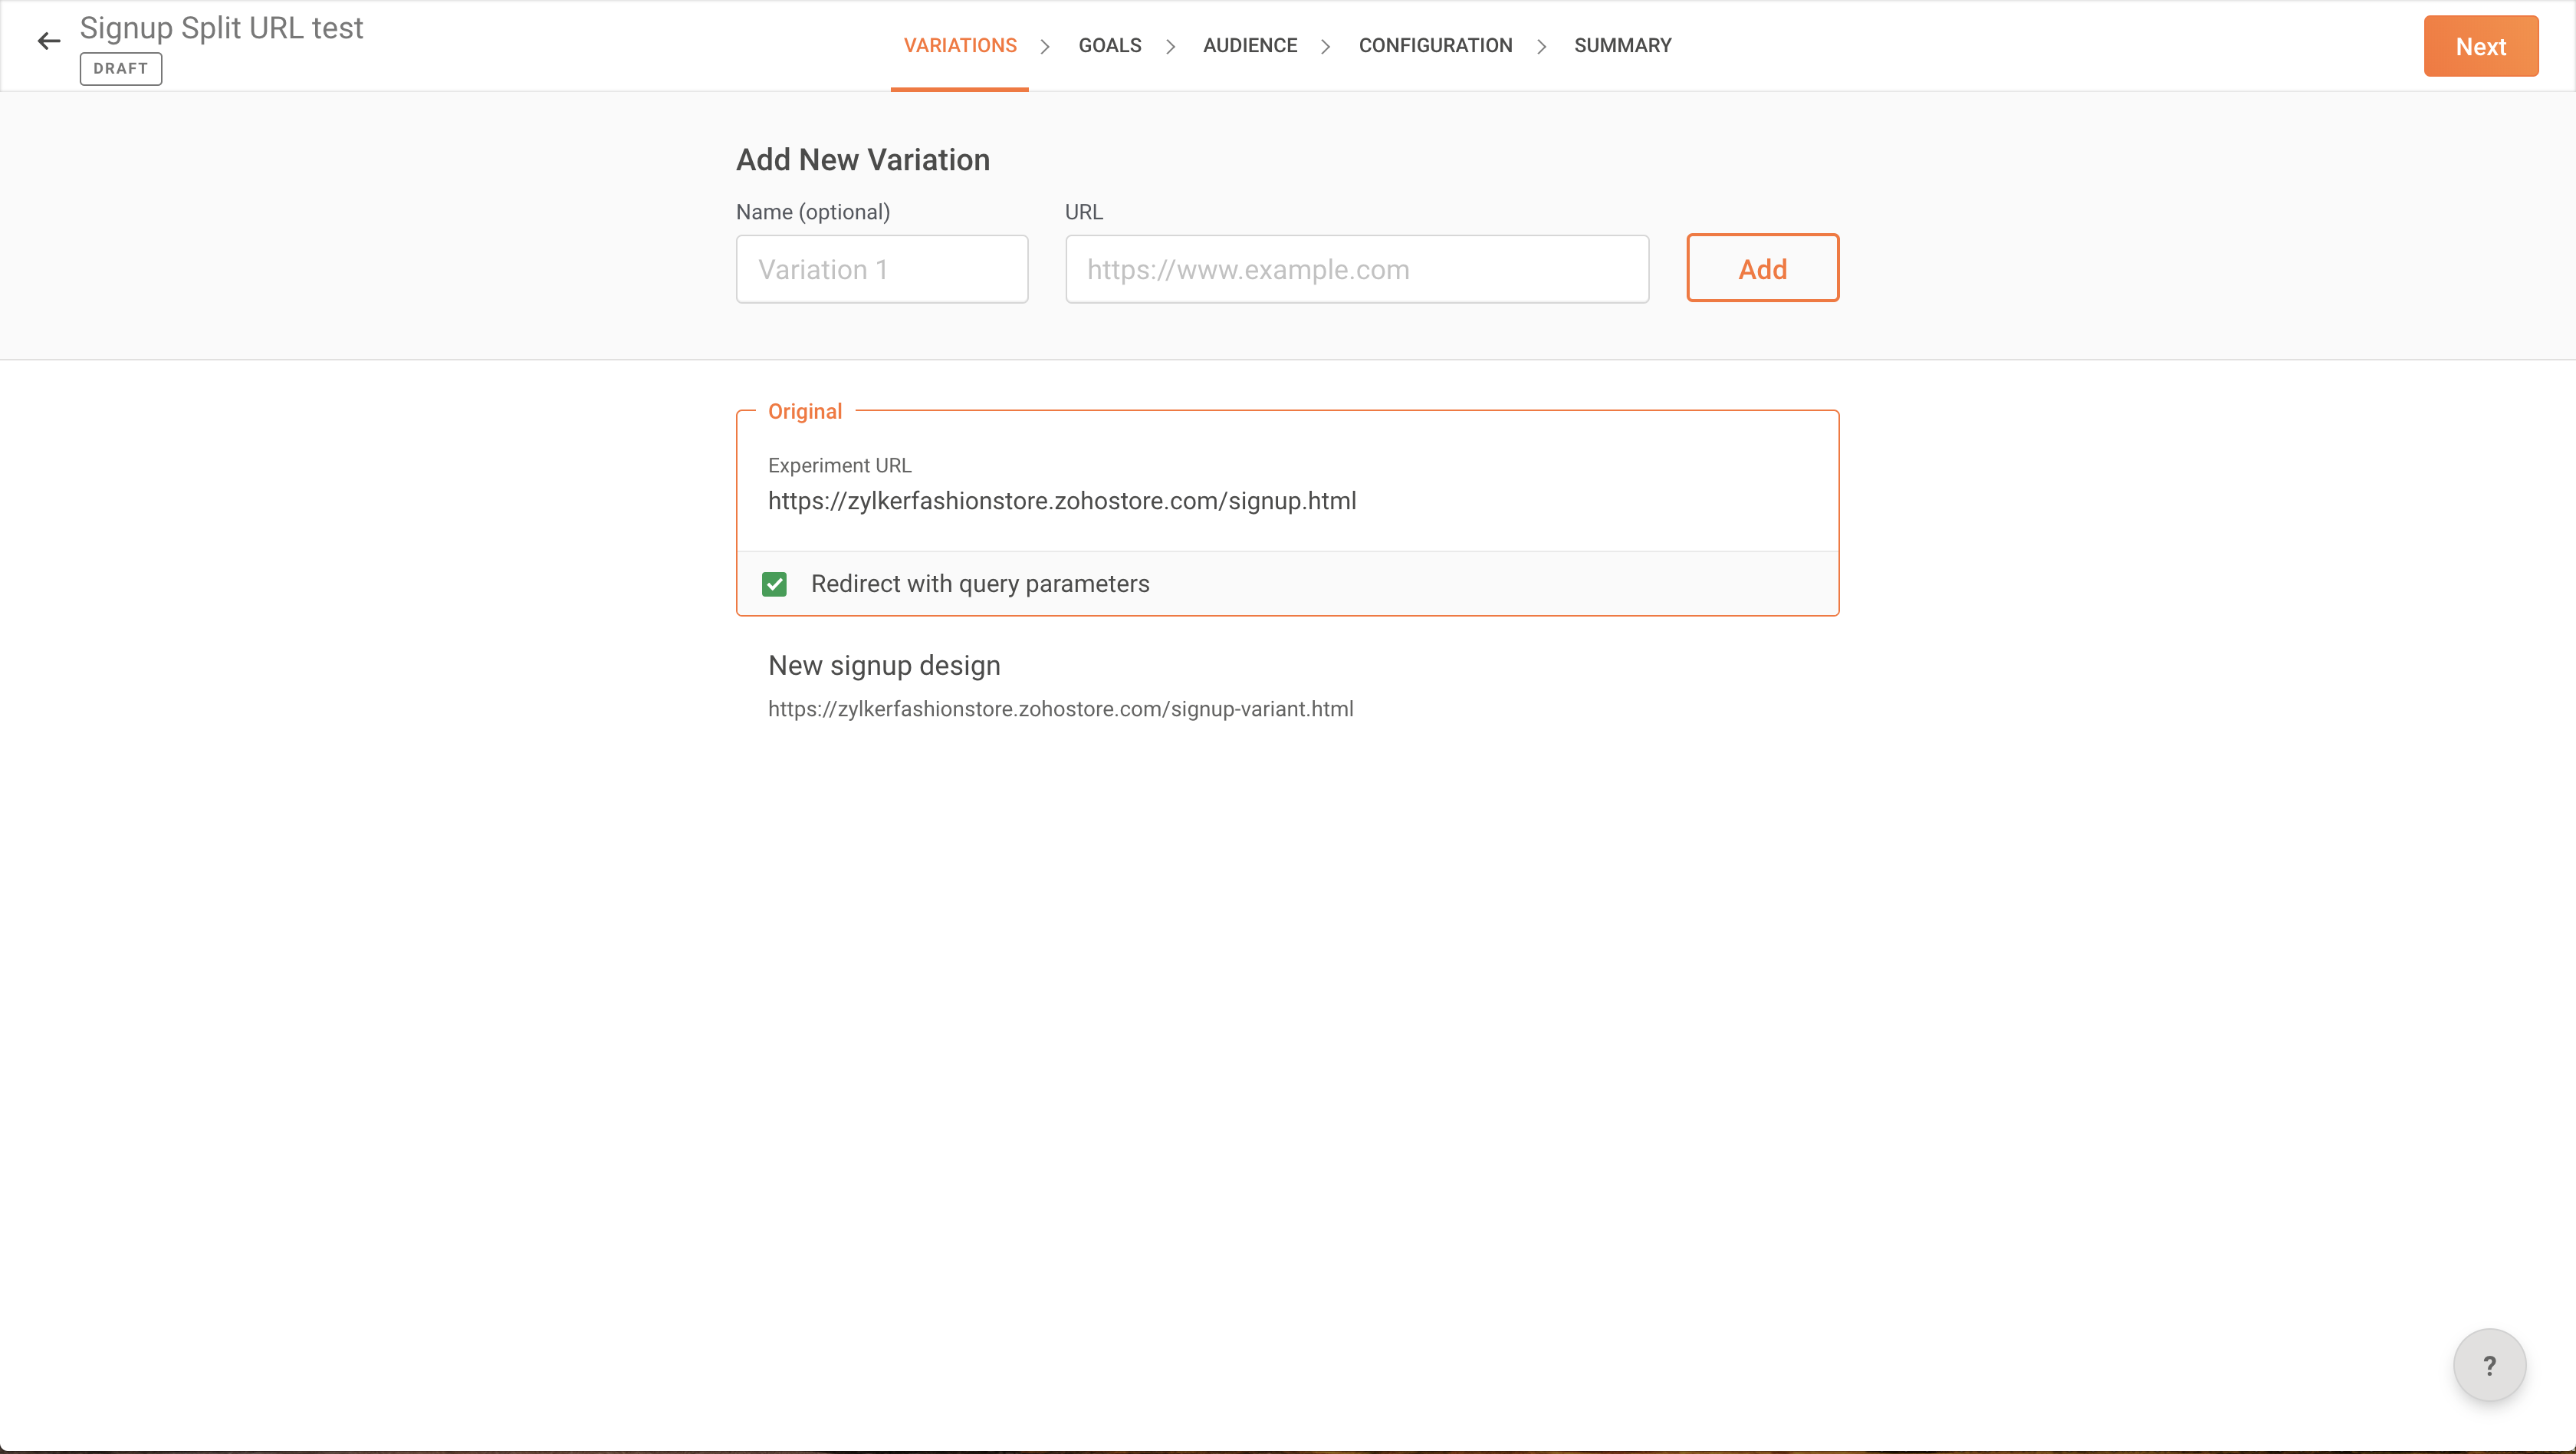Click the chevron after AUDIENCE step
This screenshot has width=2576, height=1454.
coord(1326,46)
